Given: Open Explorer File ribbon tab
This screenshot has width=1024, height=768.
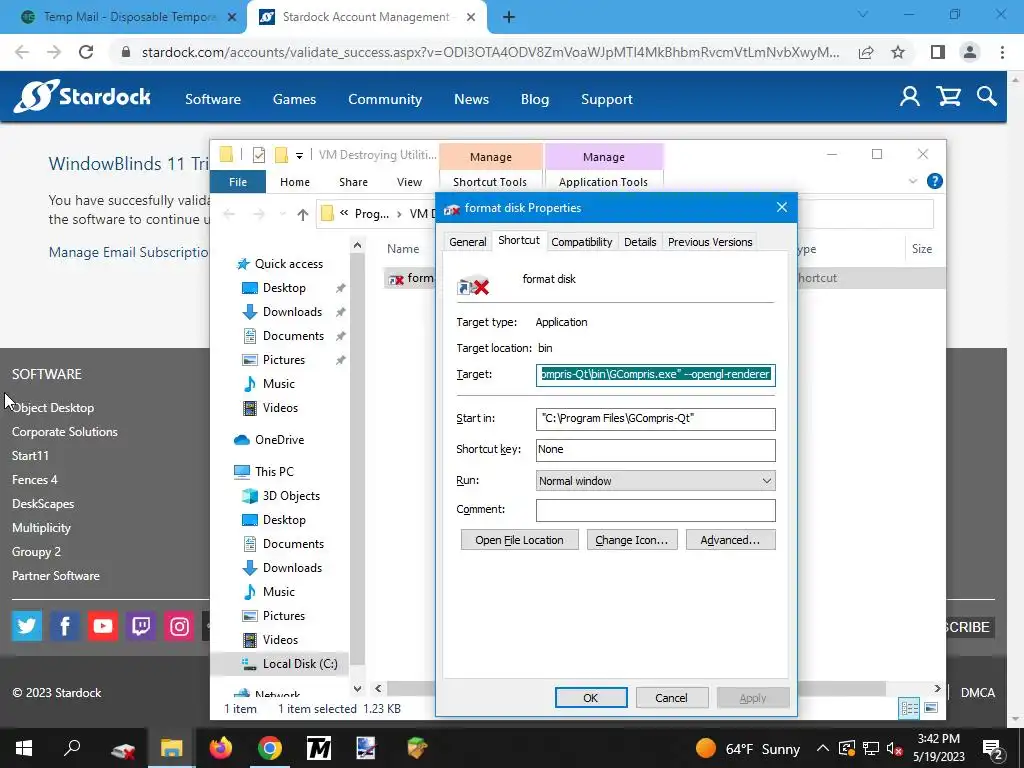Looking at the screenshot, I should [238, 182].
